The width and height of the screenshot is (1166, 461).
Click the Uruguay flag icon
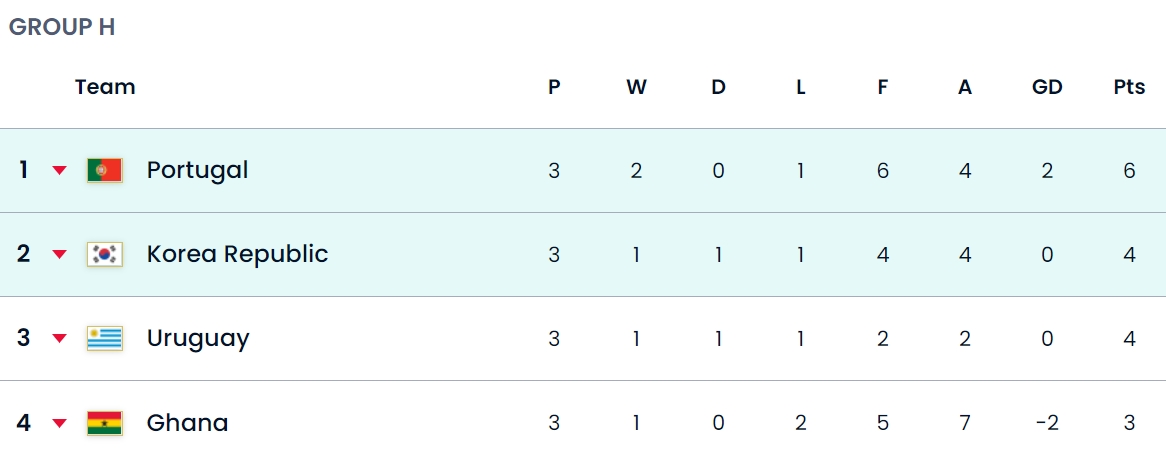click(x=104, y=338)
